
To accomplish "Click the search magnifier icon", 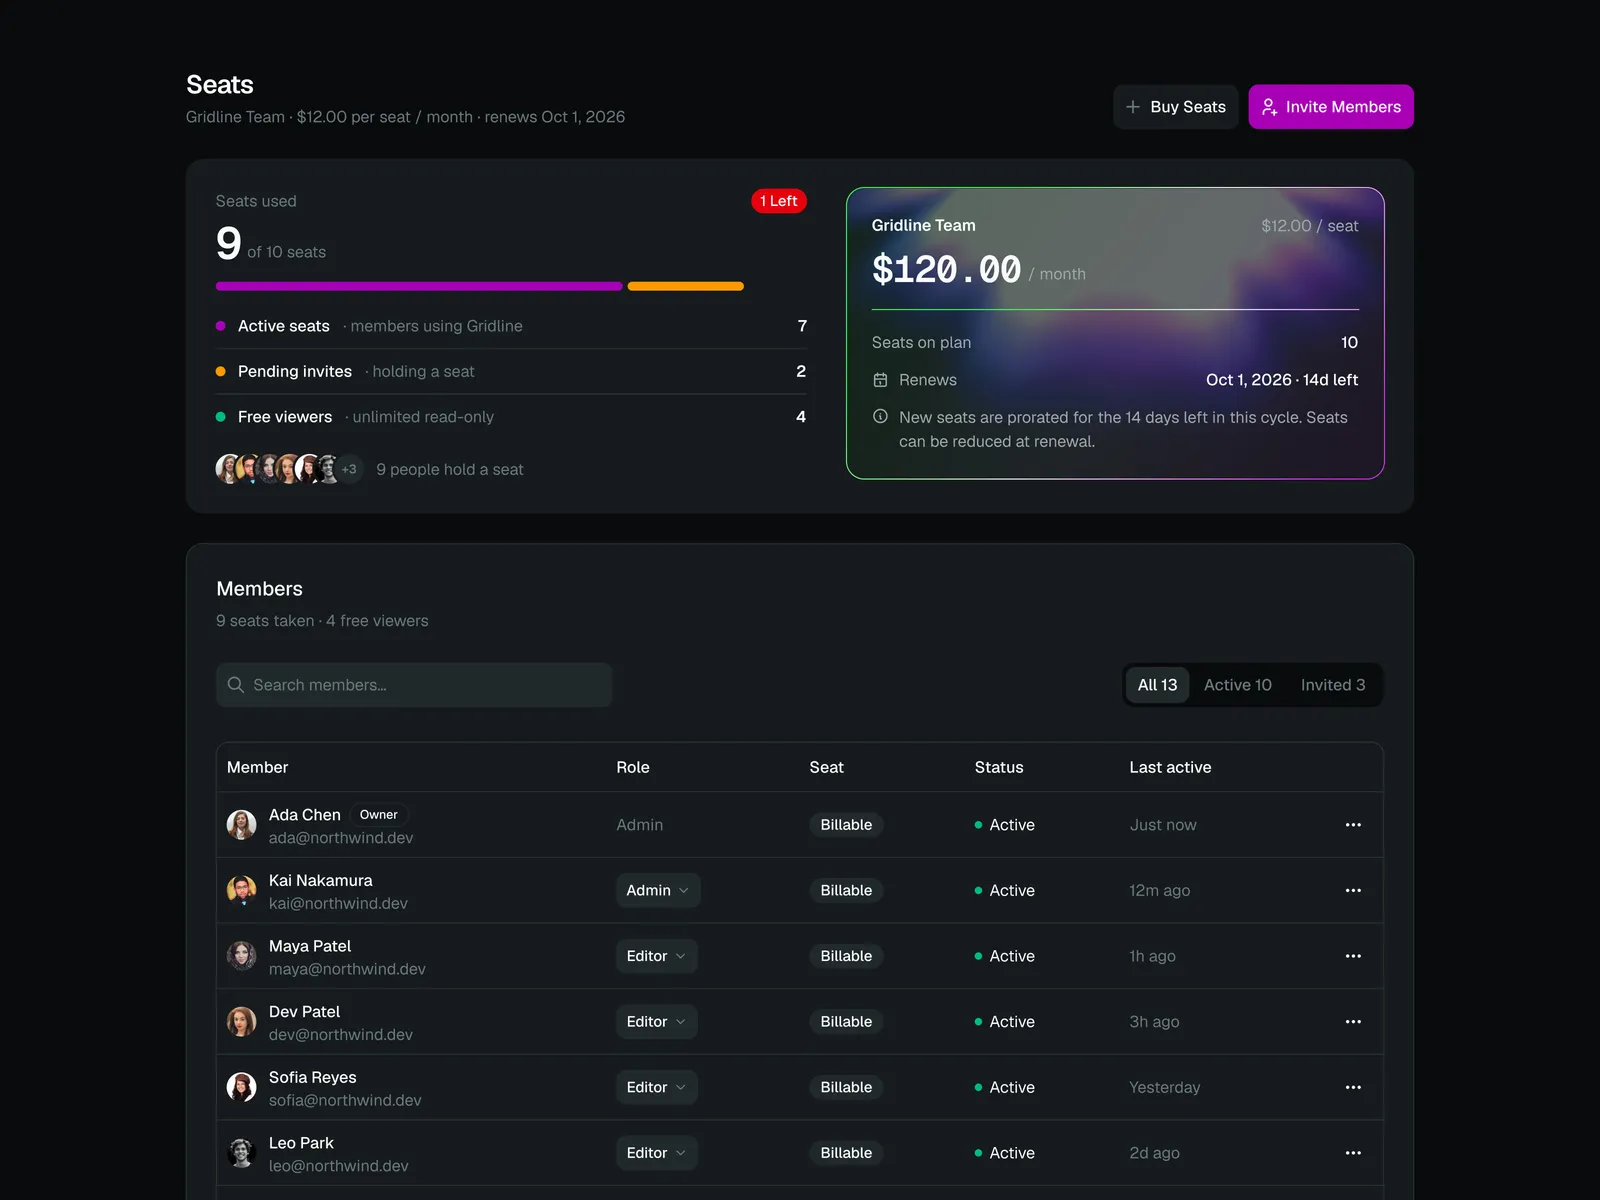I will tap(236, 685).
